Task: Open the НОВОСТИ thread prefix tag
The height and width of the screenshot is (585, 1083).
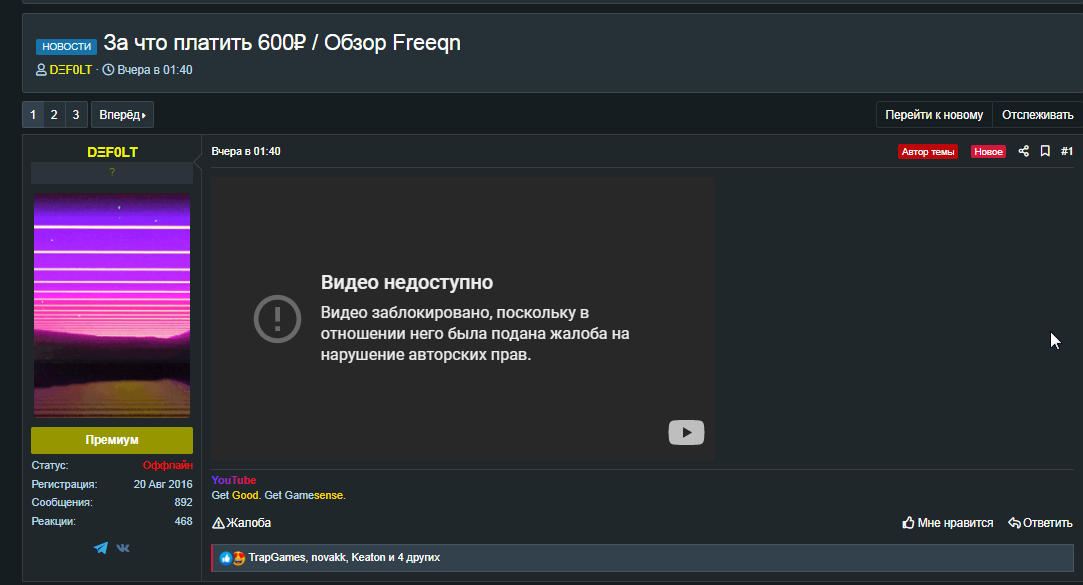Action: pyautogui.click(x=66, y=46)
